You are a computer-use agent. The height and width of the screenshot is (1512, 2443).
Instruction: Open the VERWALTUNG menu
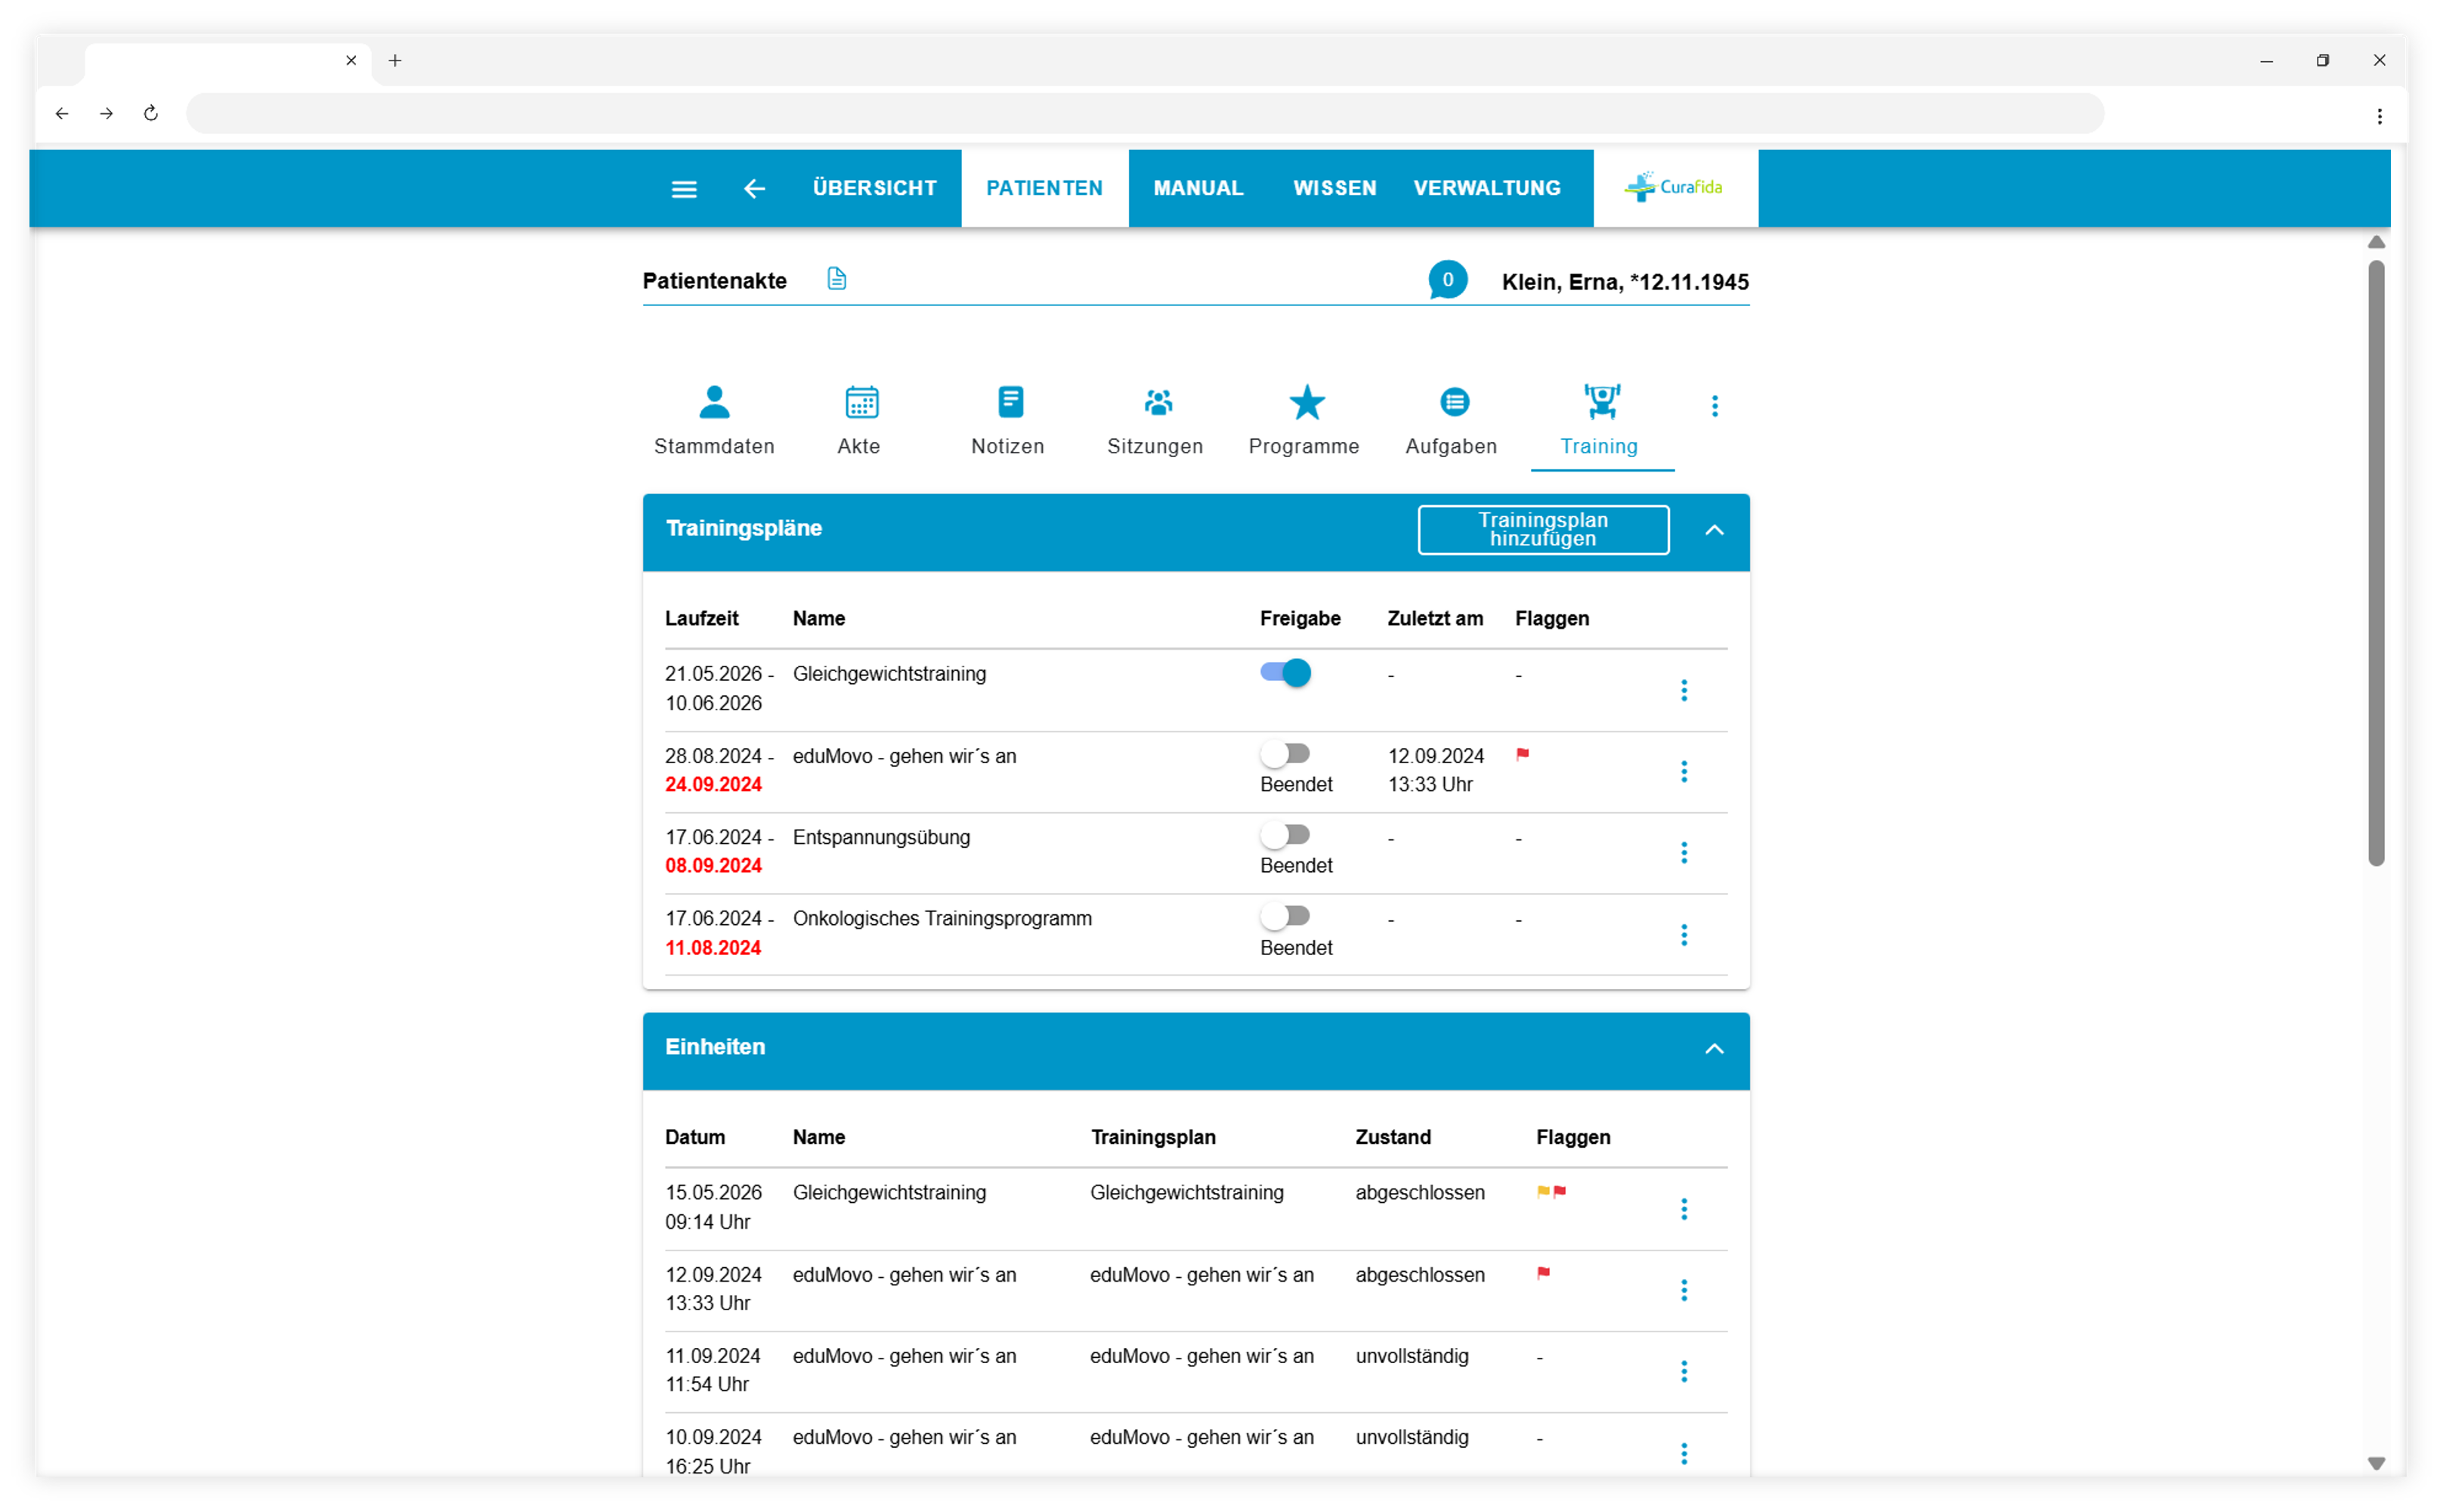pos(1486,188)
